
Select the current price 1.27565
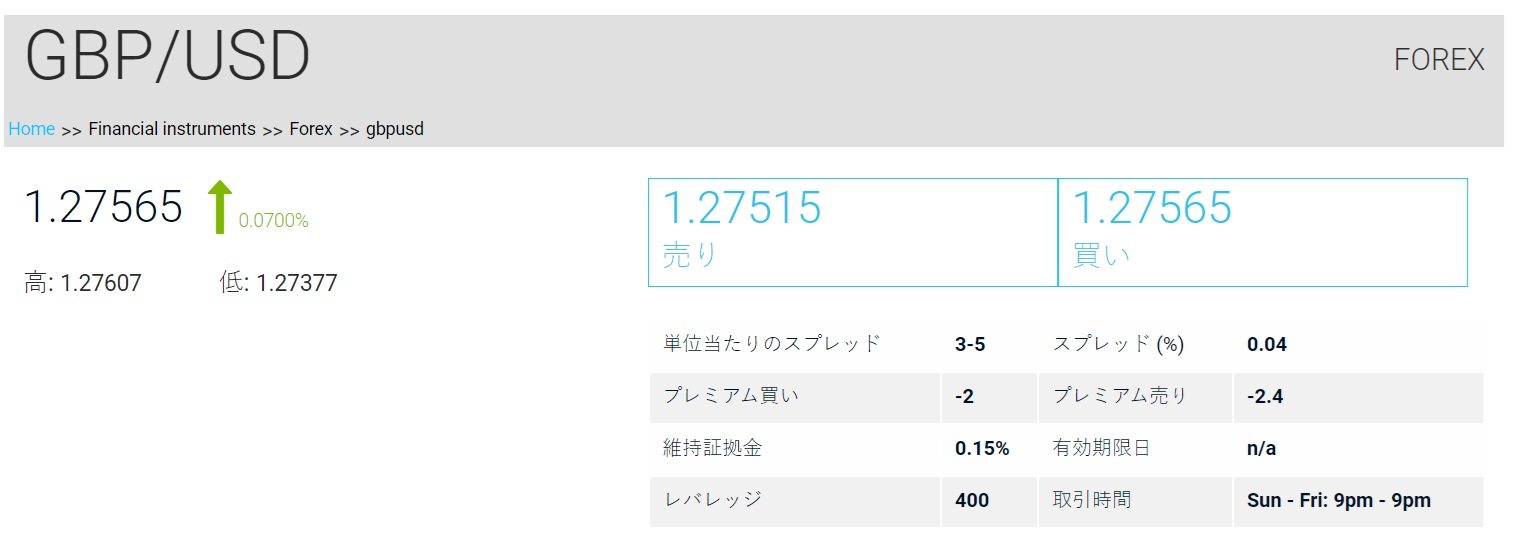point(104,207)
